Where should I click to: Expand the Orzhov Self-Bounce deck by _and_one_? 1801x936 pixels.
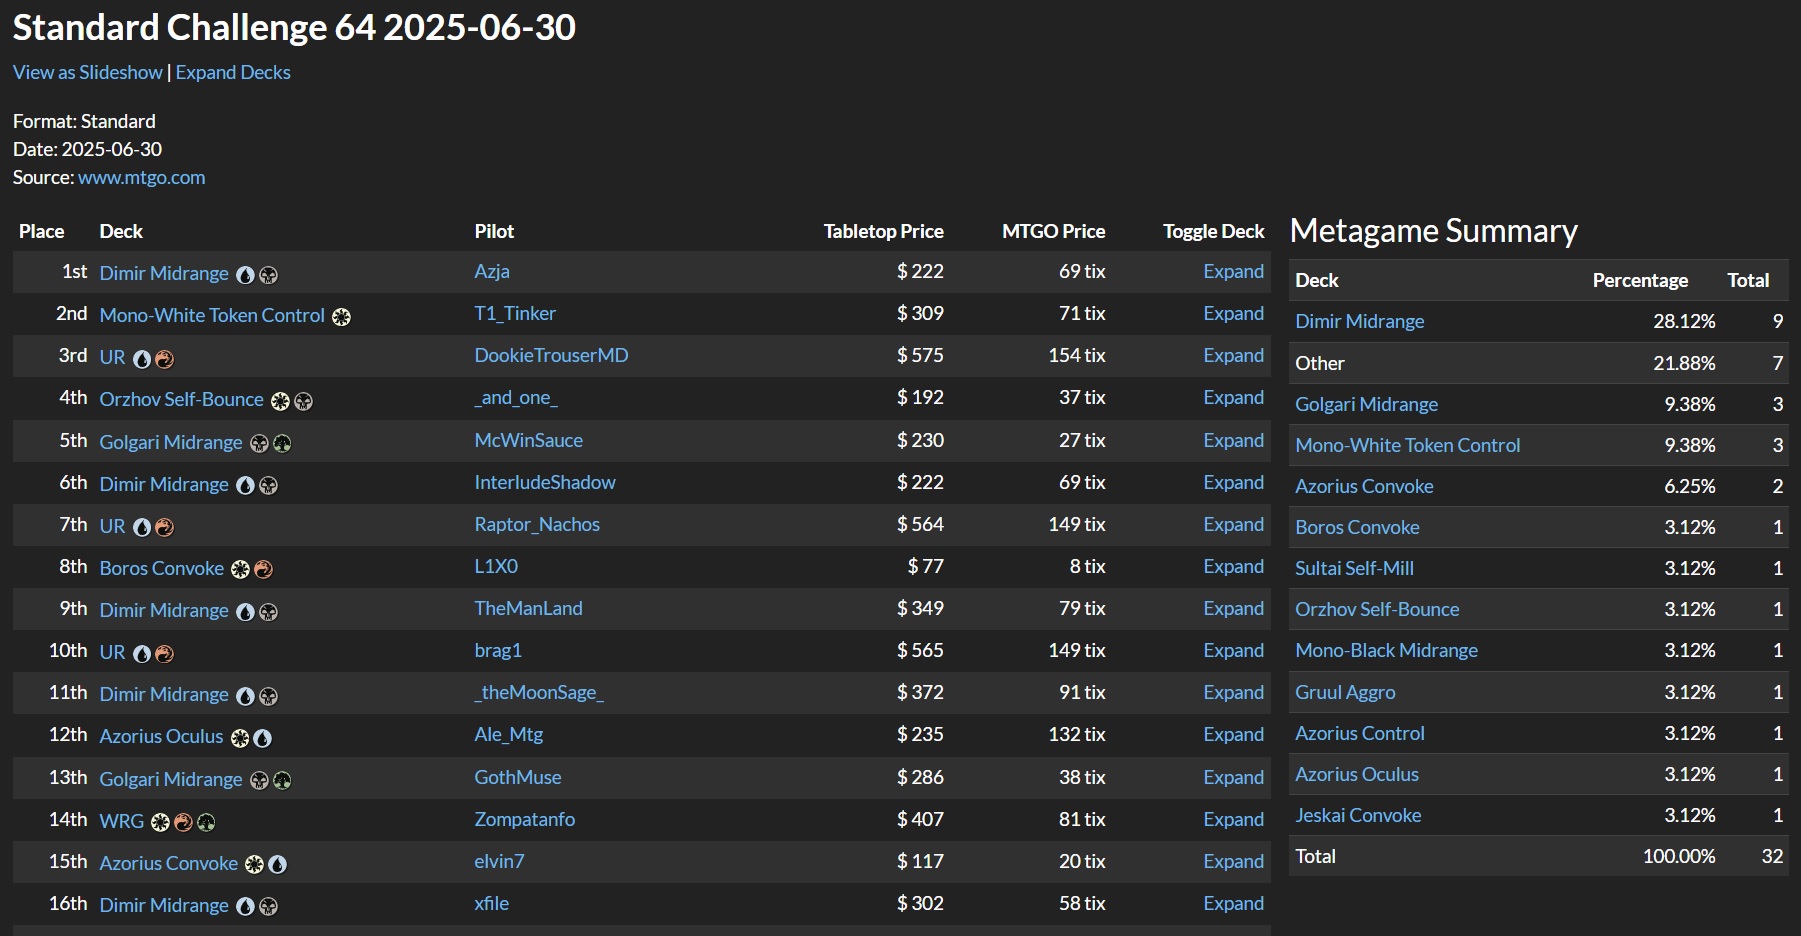(x=1233, y=398)
